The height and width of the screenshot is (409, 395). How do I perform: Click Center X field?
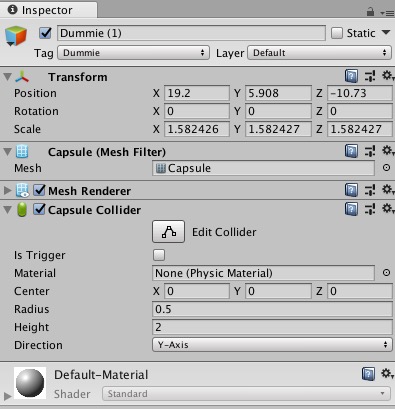tap(197, 291)
